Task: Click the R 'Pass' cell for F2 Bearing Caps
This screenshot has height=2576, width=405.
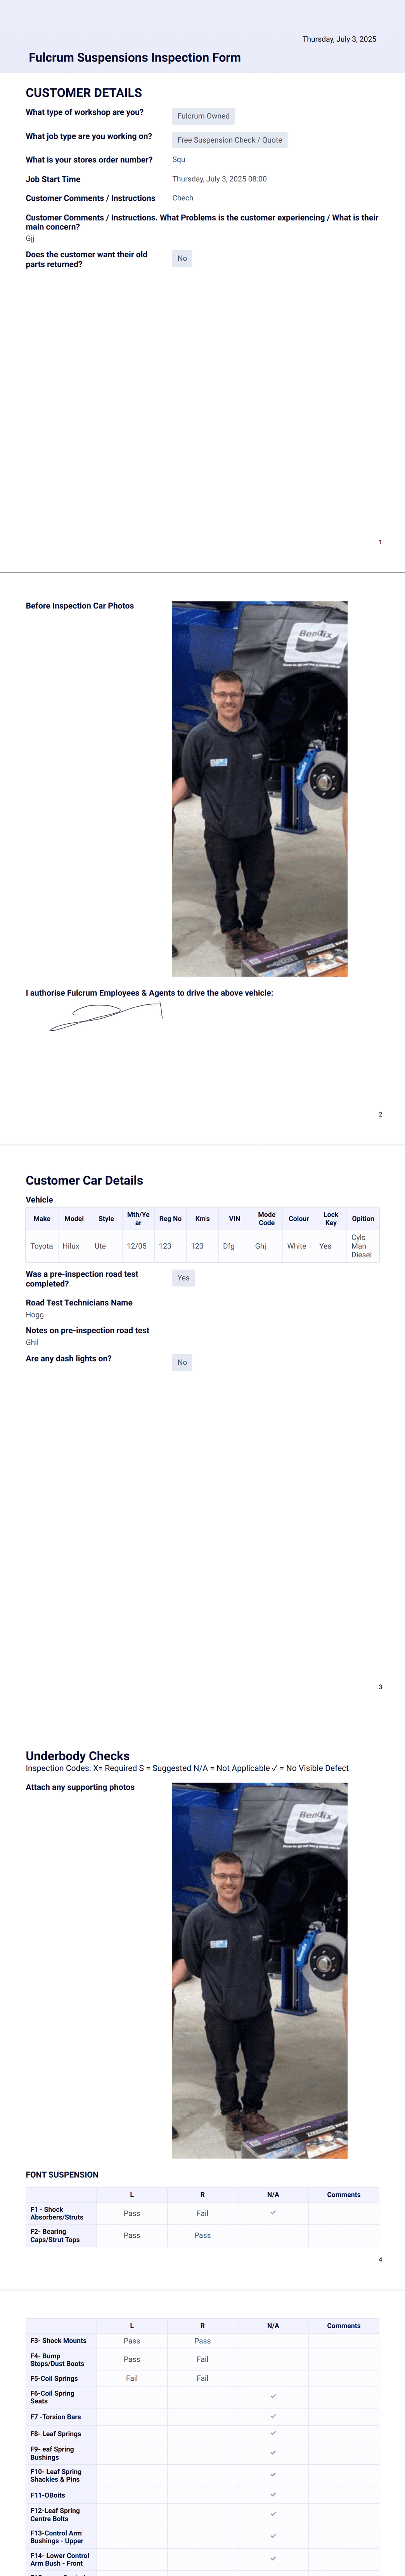Action: click(x=202, y=2235)
